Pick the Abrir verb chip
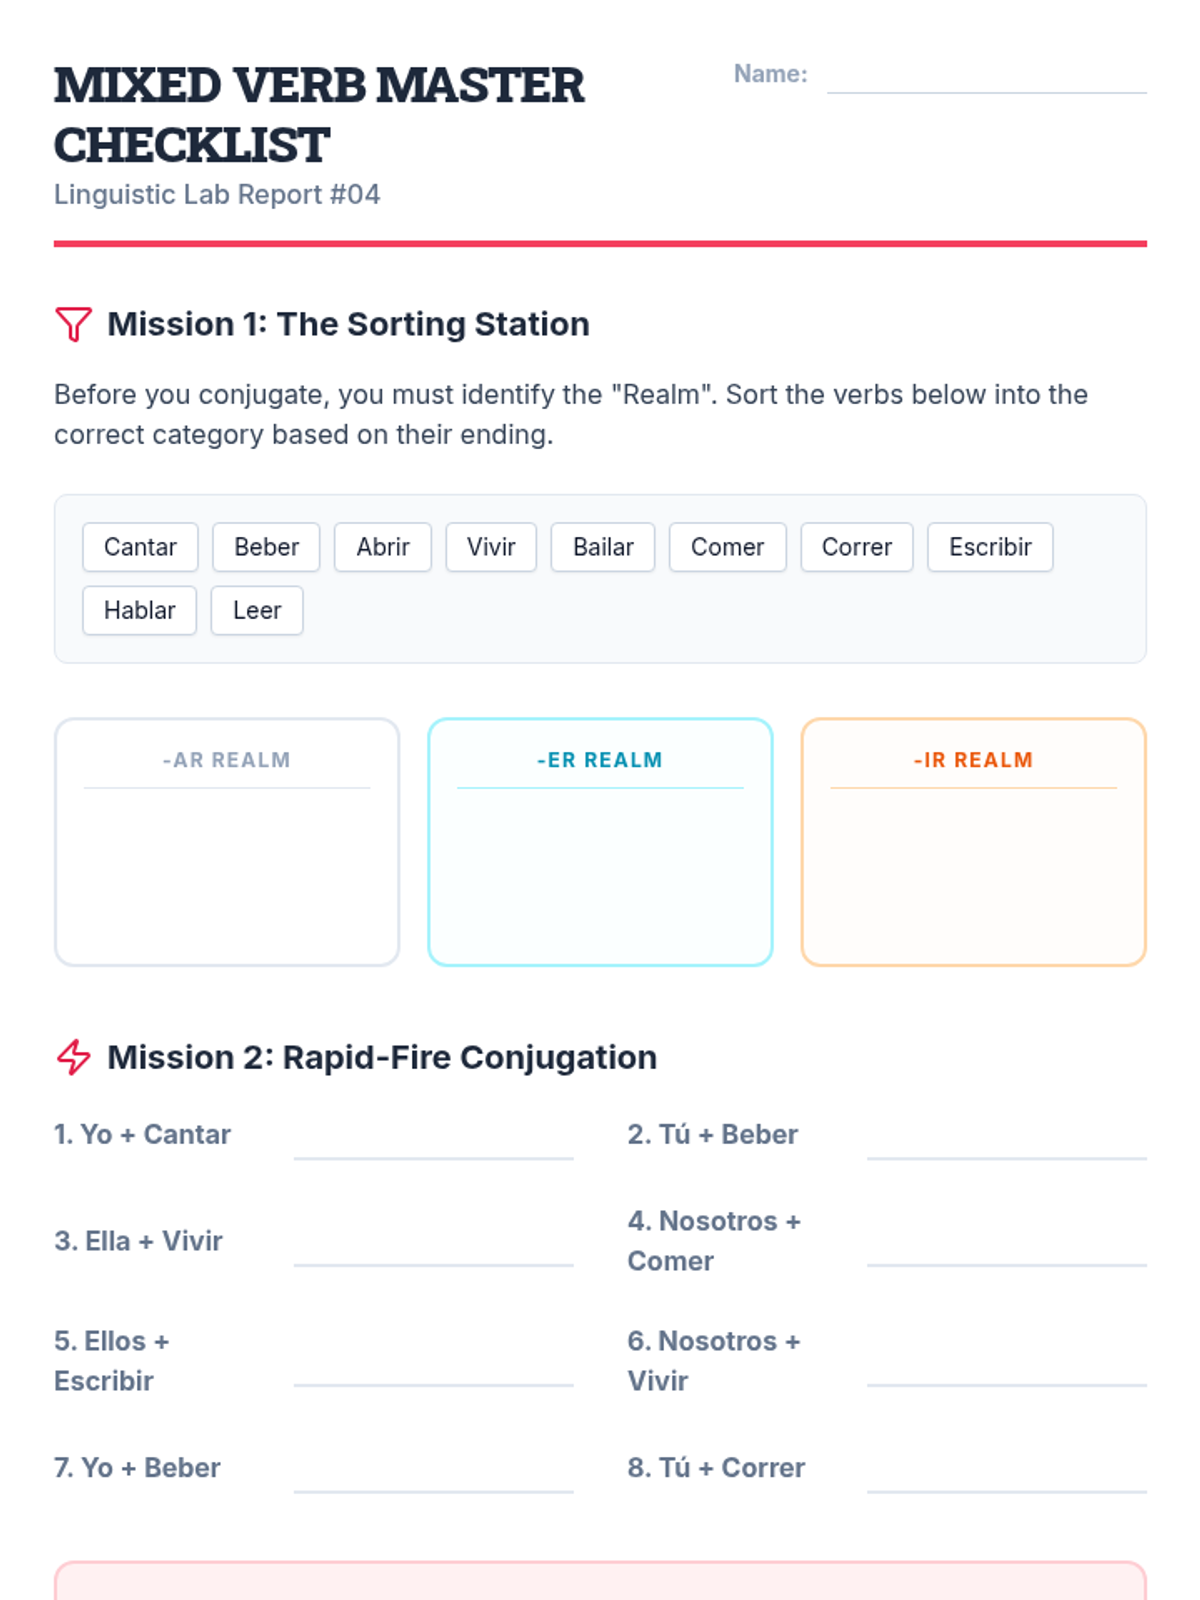Image resolution: width=1200 pixels, height=1600 pixels. [x=383, y=547]
